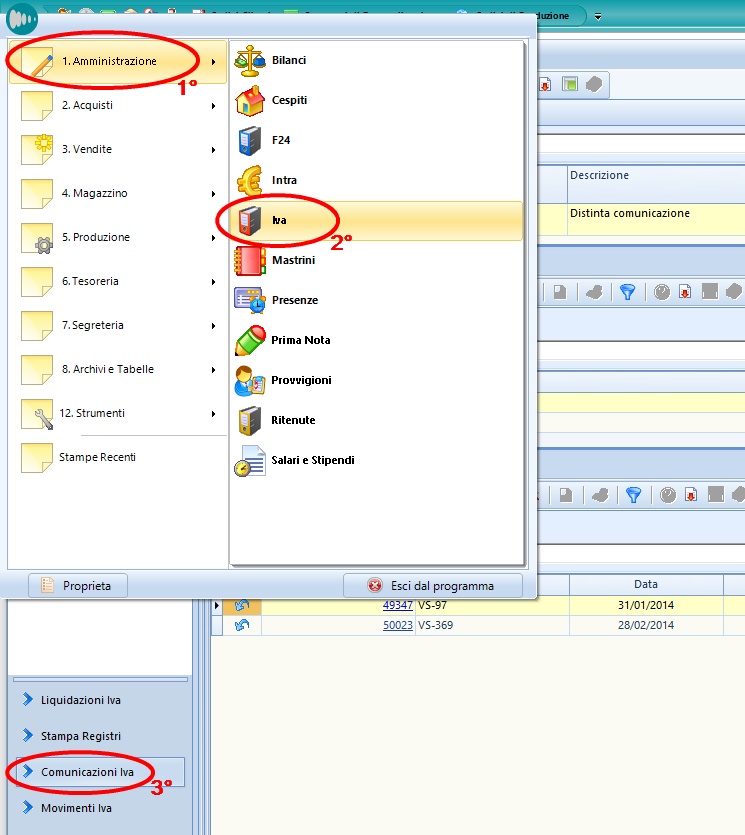Open Presenze attendance icon
This screenshot has height=835, width=745.
pos(248,300)
